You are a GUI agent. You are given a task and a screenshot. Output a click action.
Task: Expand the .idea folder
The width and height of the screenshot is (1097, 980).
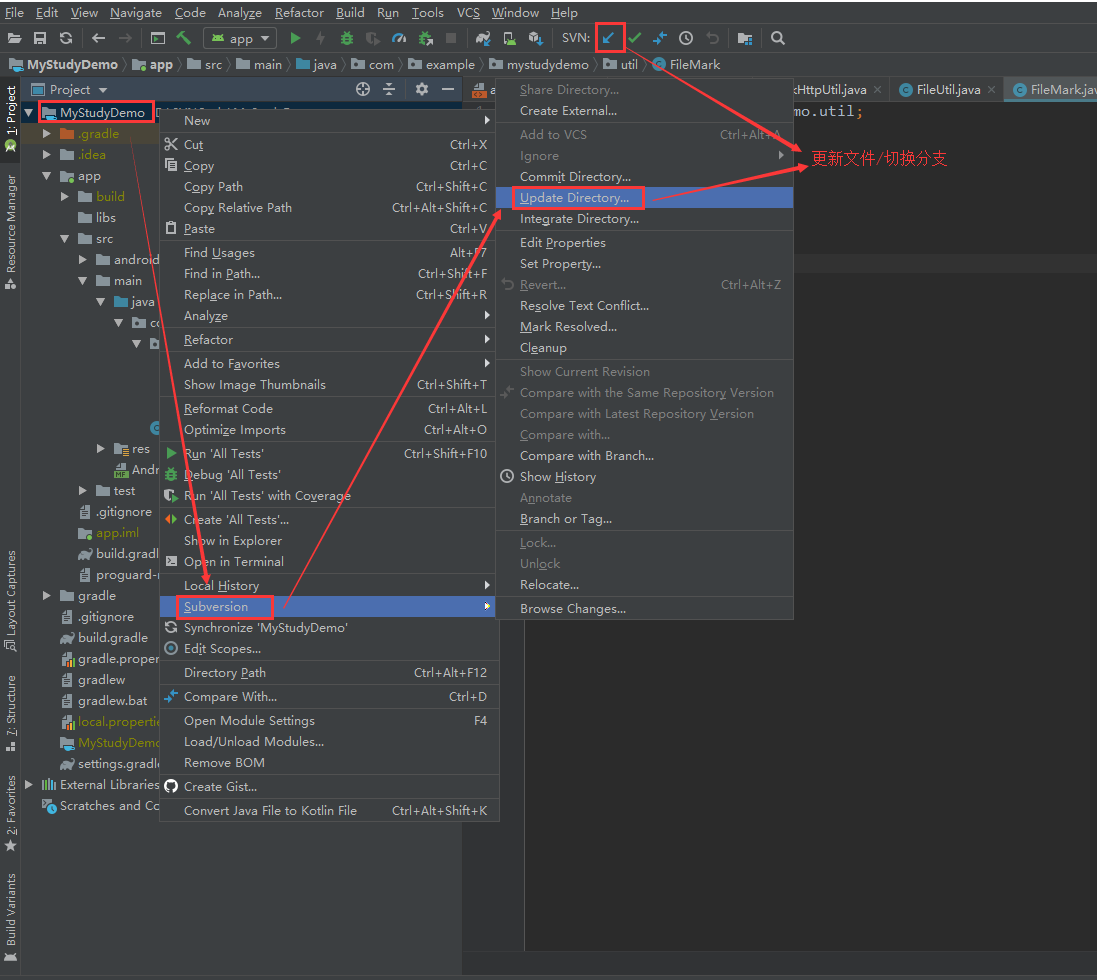pyautogui.click(x=47, y=155)
